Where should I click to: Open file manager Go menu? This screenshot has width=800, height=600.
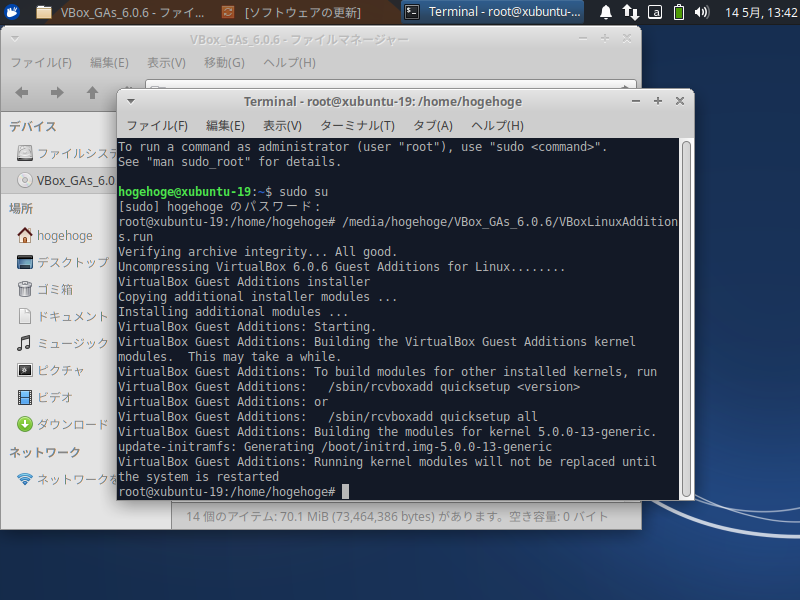[224, 63]
